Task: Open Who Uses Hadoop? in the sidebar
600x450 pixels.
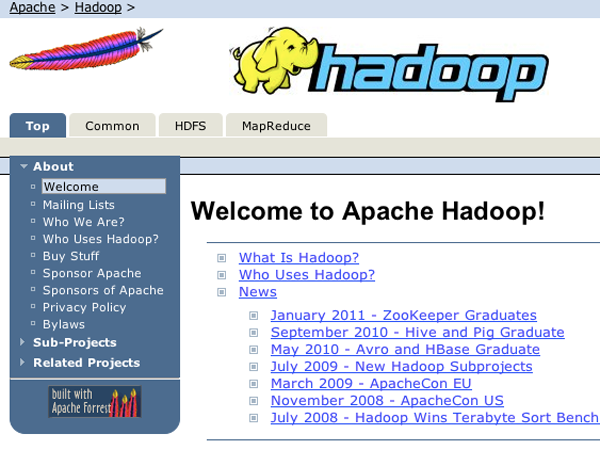Action: point(101,239)
